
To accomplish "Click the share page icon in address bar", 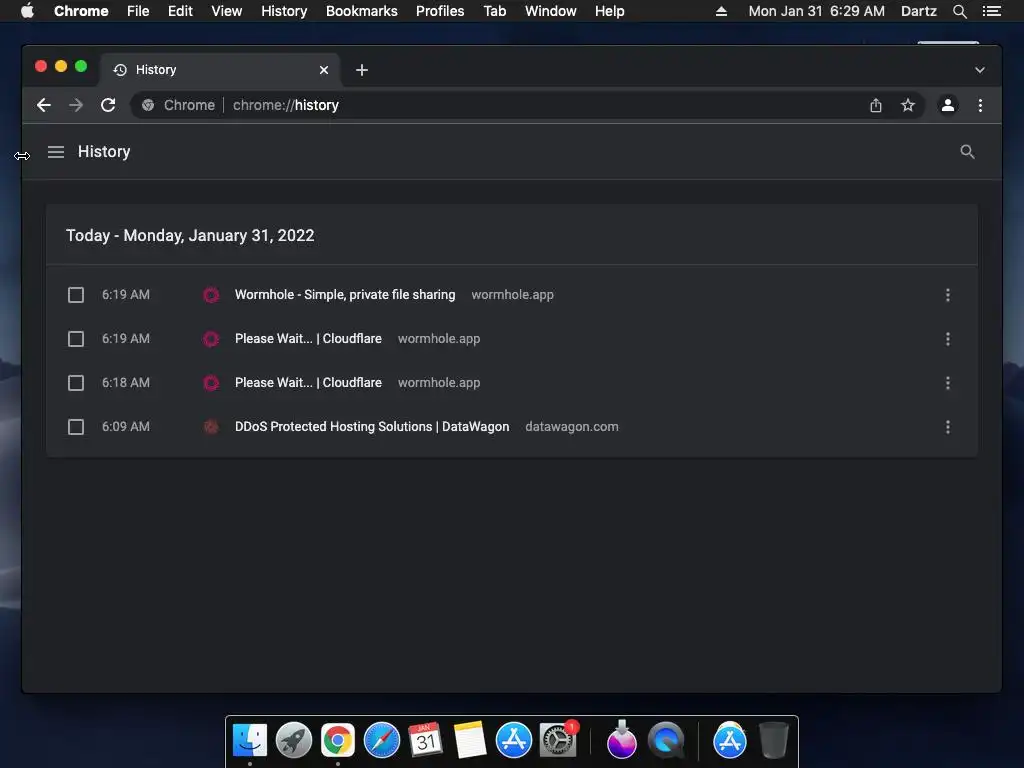I will [876, 105].
